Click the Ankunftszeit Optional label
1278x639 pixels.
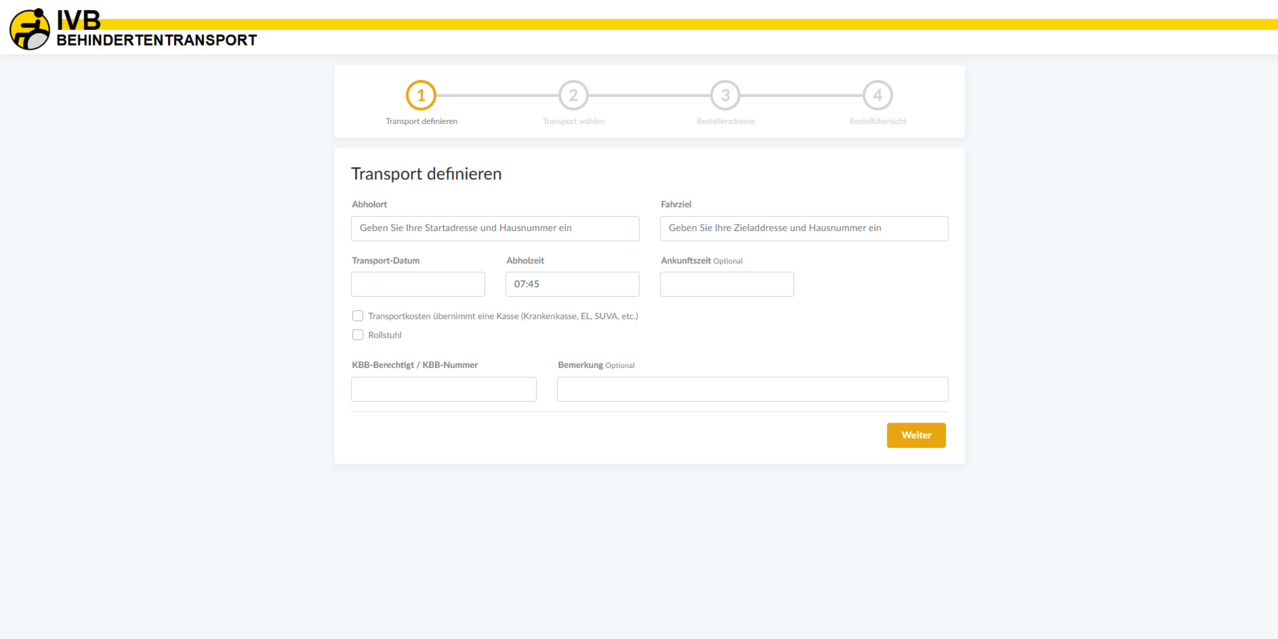pos(702,260)
